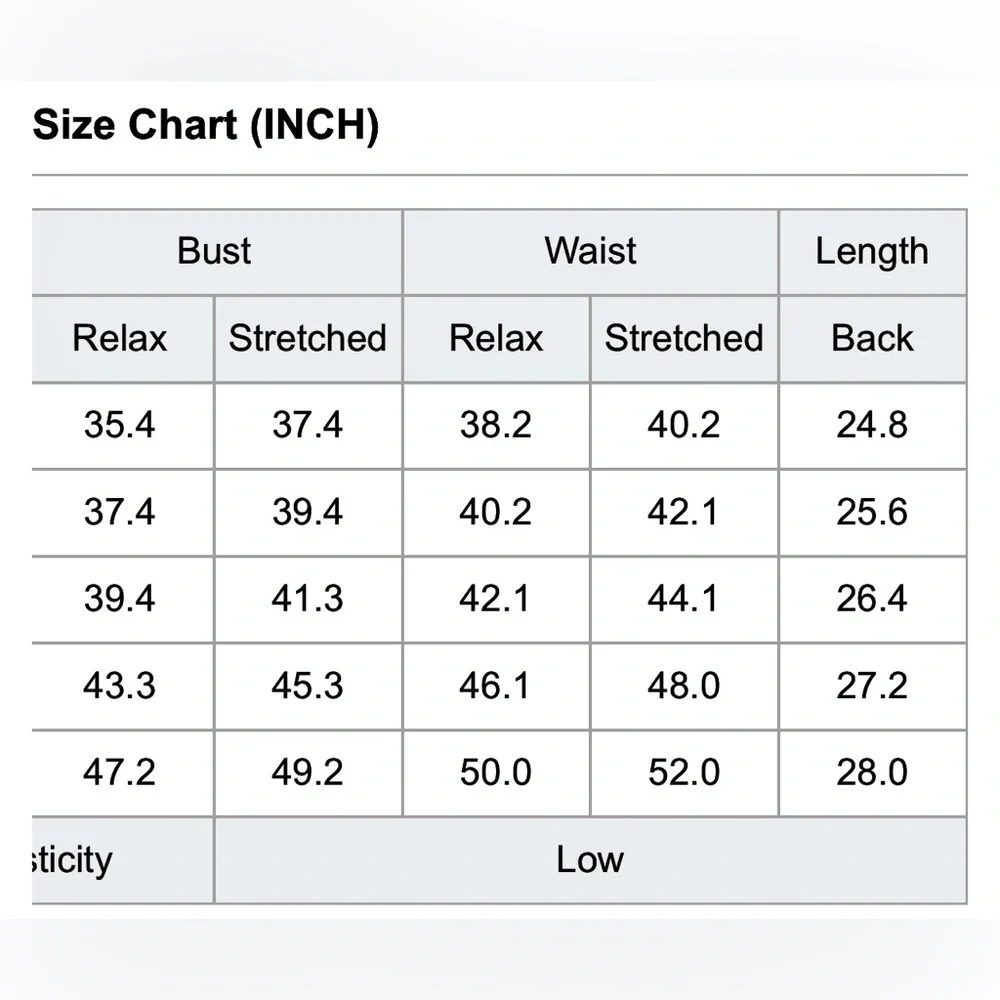The image size is (1000, 1000).
Task: Select the 44.1 waist stretched cell
Action: (x=684, y=599)
